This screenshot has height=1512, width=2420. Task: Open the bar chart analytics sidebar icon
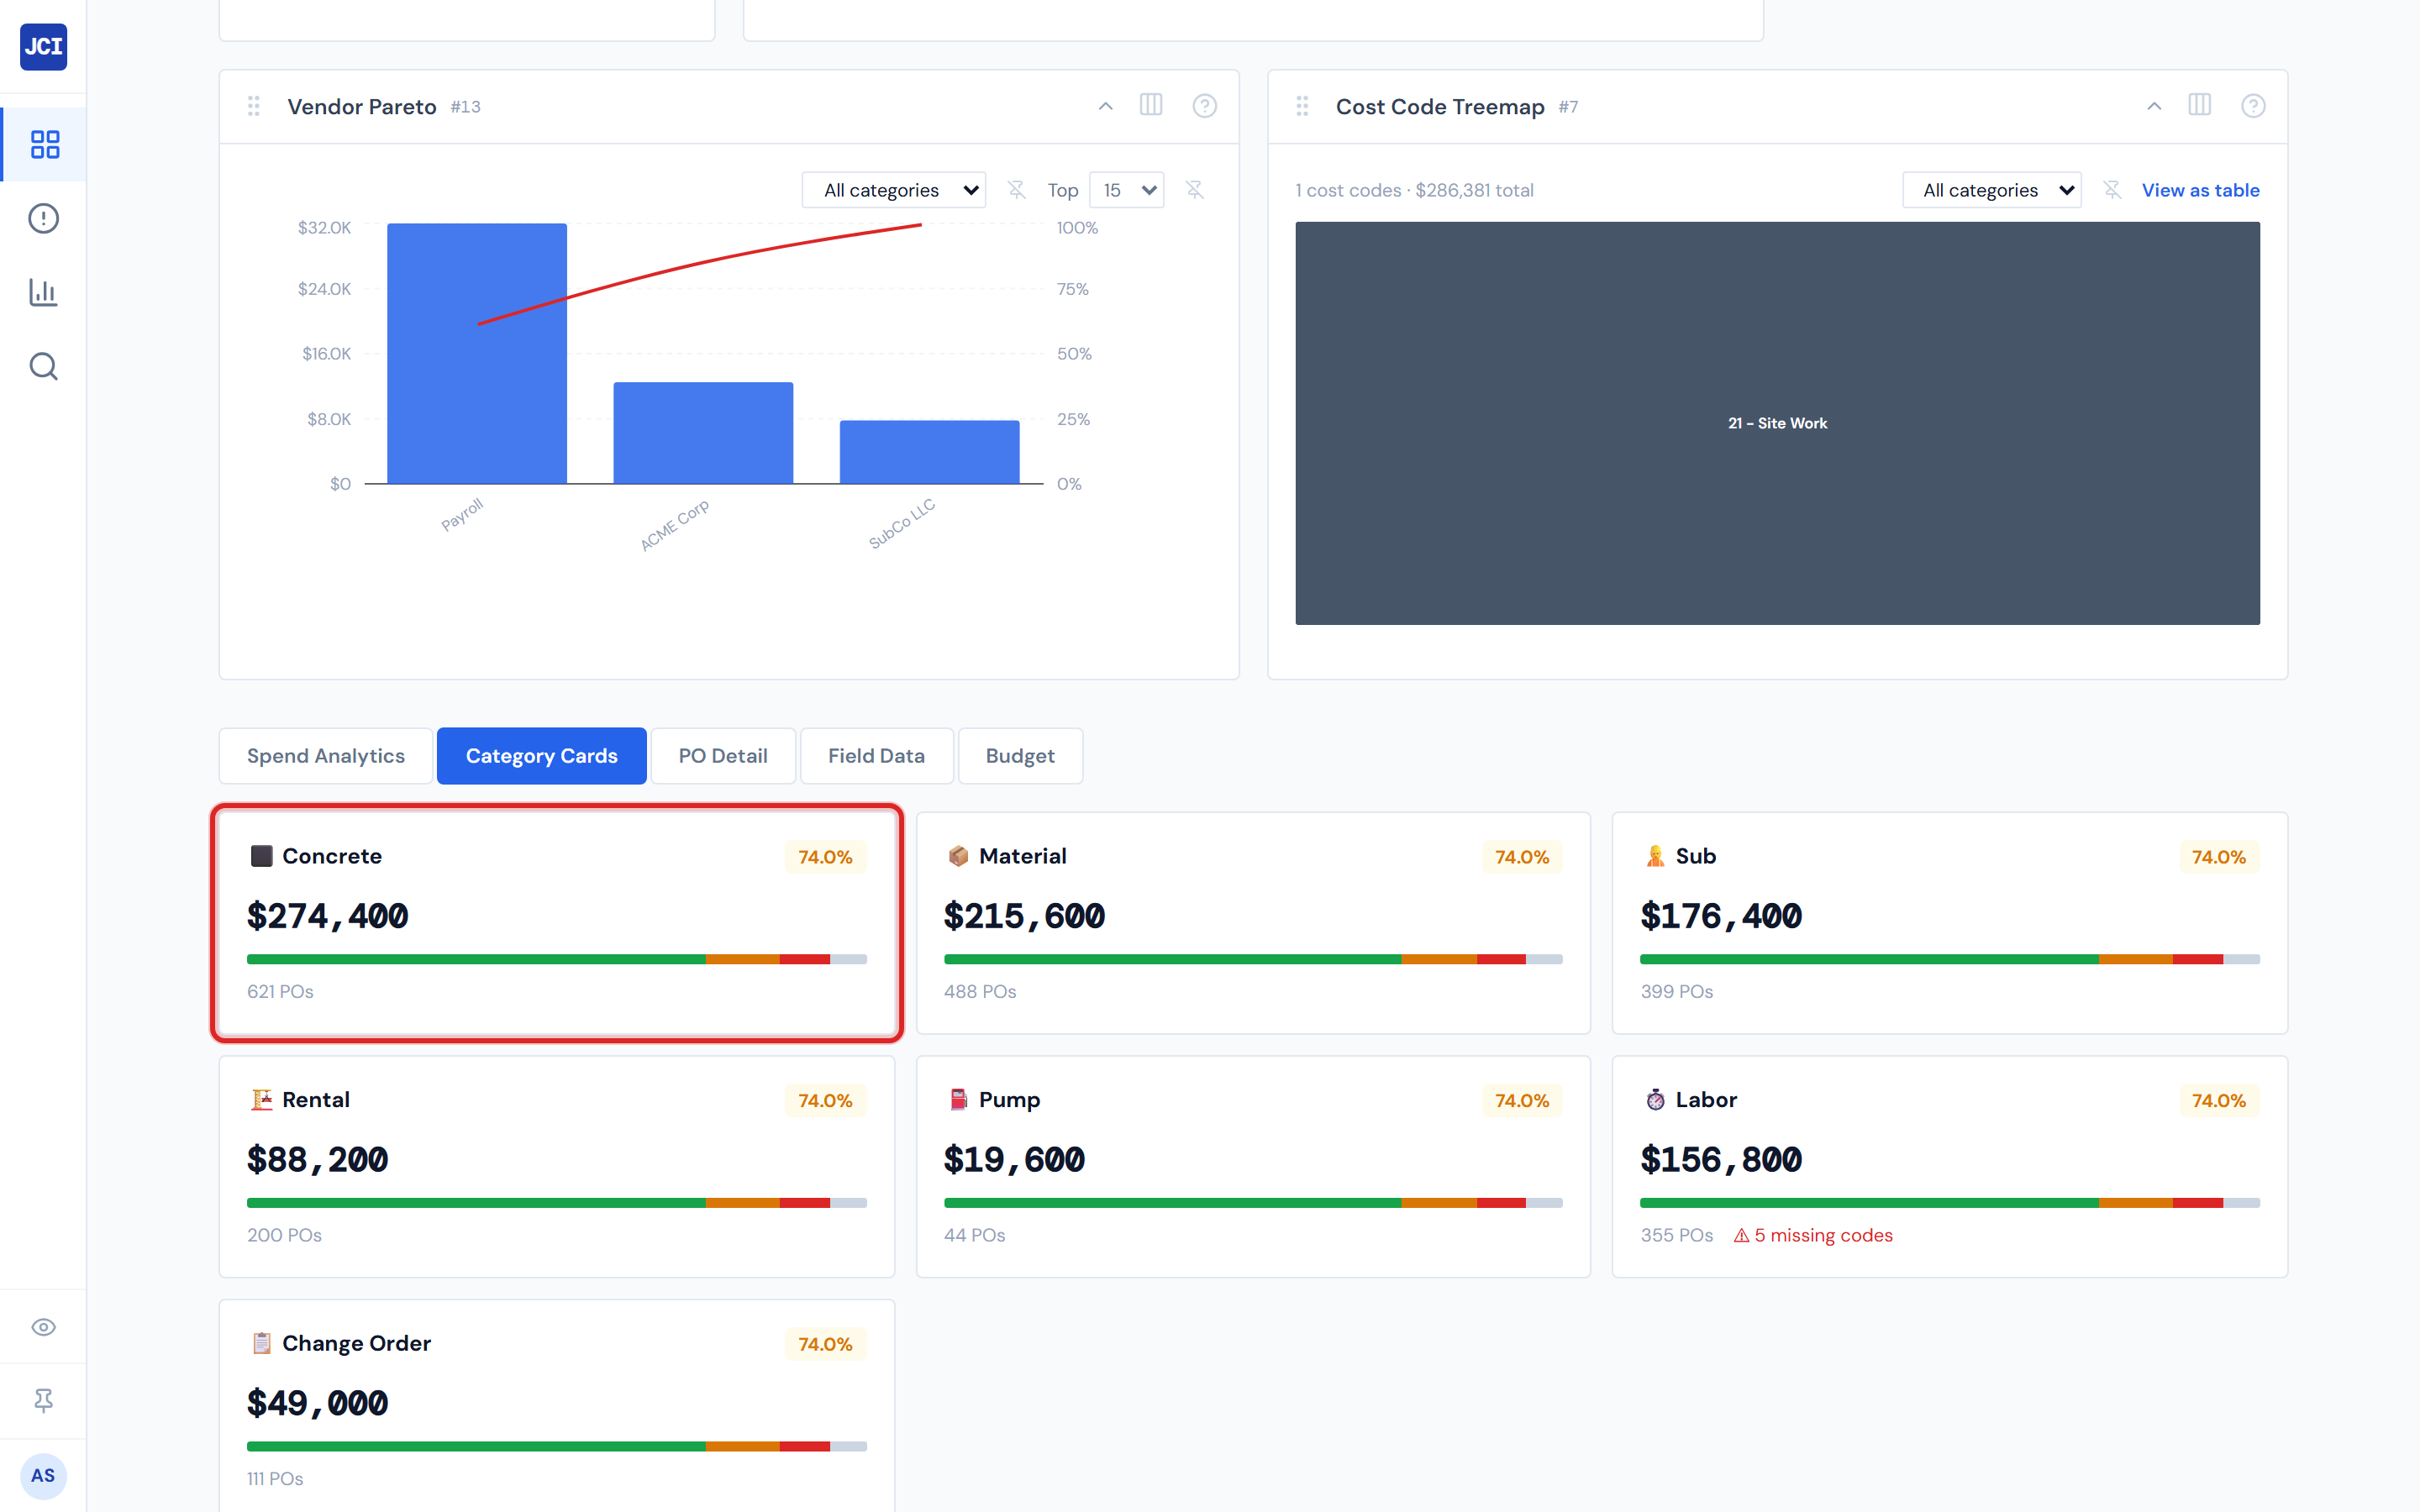(44, 292)
